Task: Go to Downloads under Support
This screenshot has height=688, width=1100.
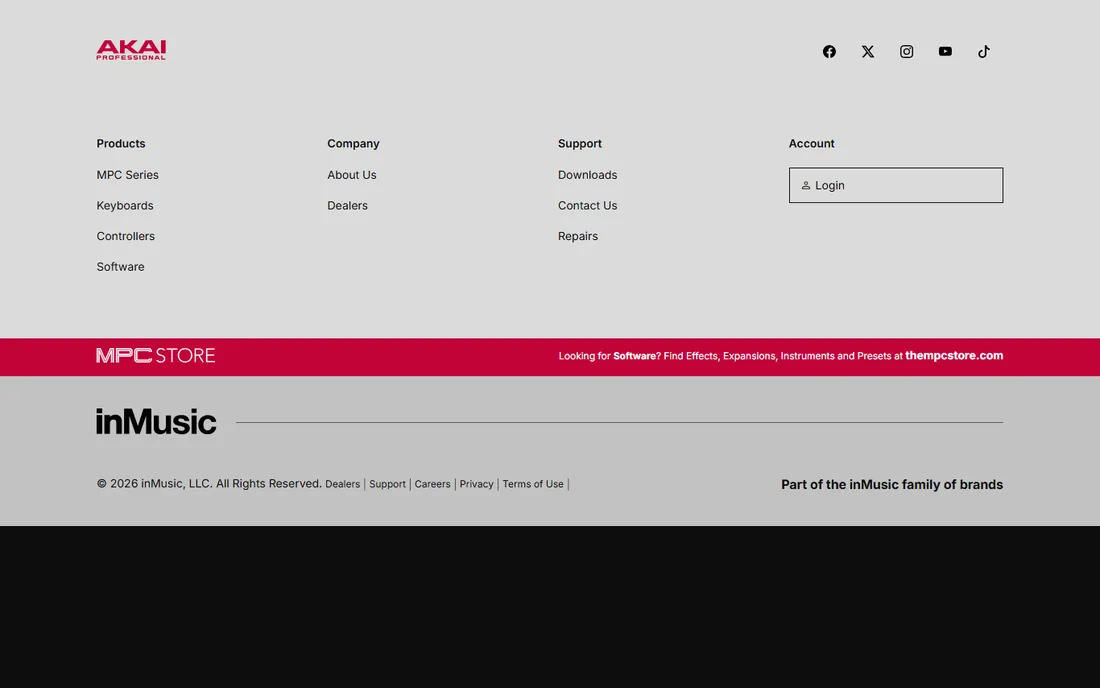Action: (587, 175)
